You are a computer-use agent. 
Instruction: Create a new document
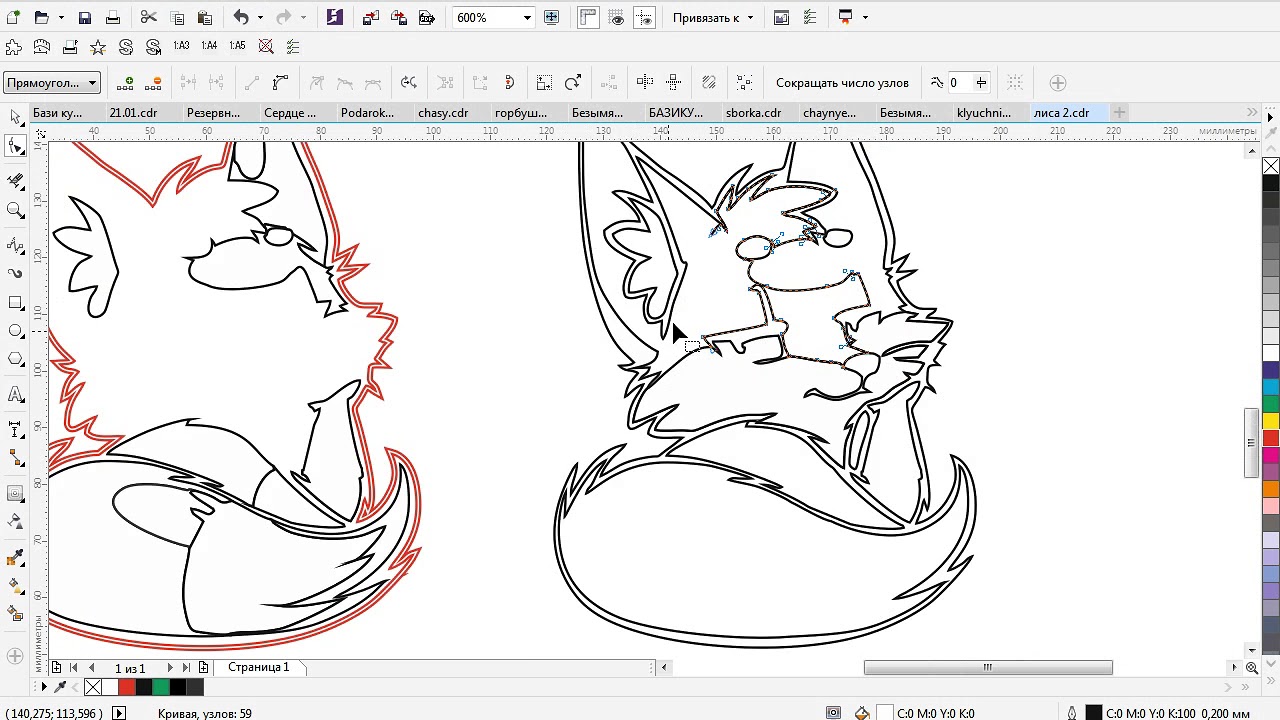(13, 17)
